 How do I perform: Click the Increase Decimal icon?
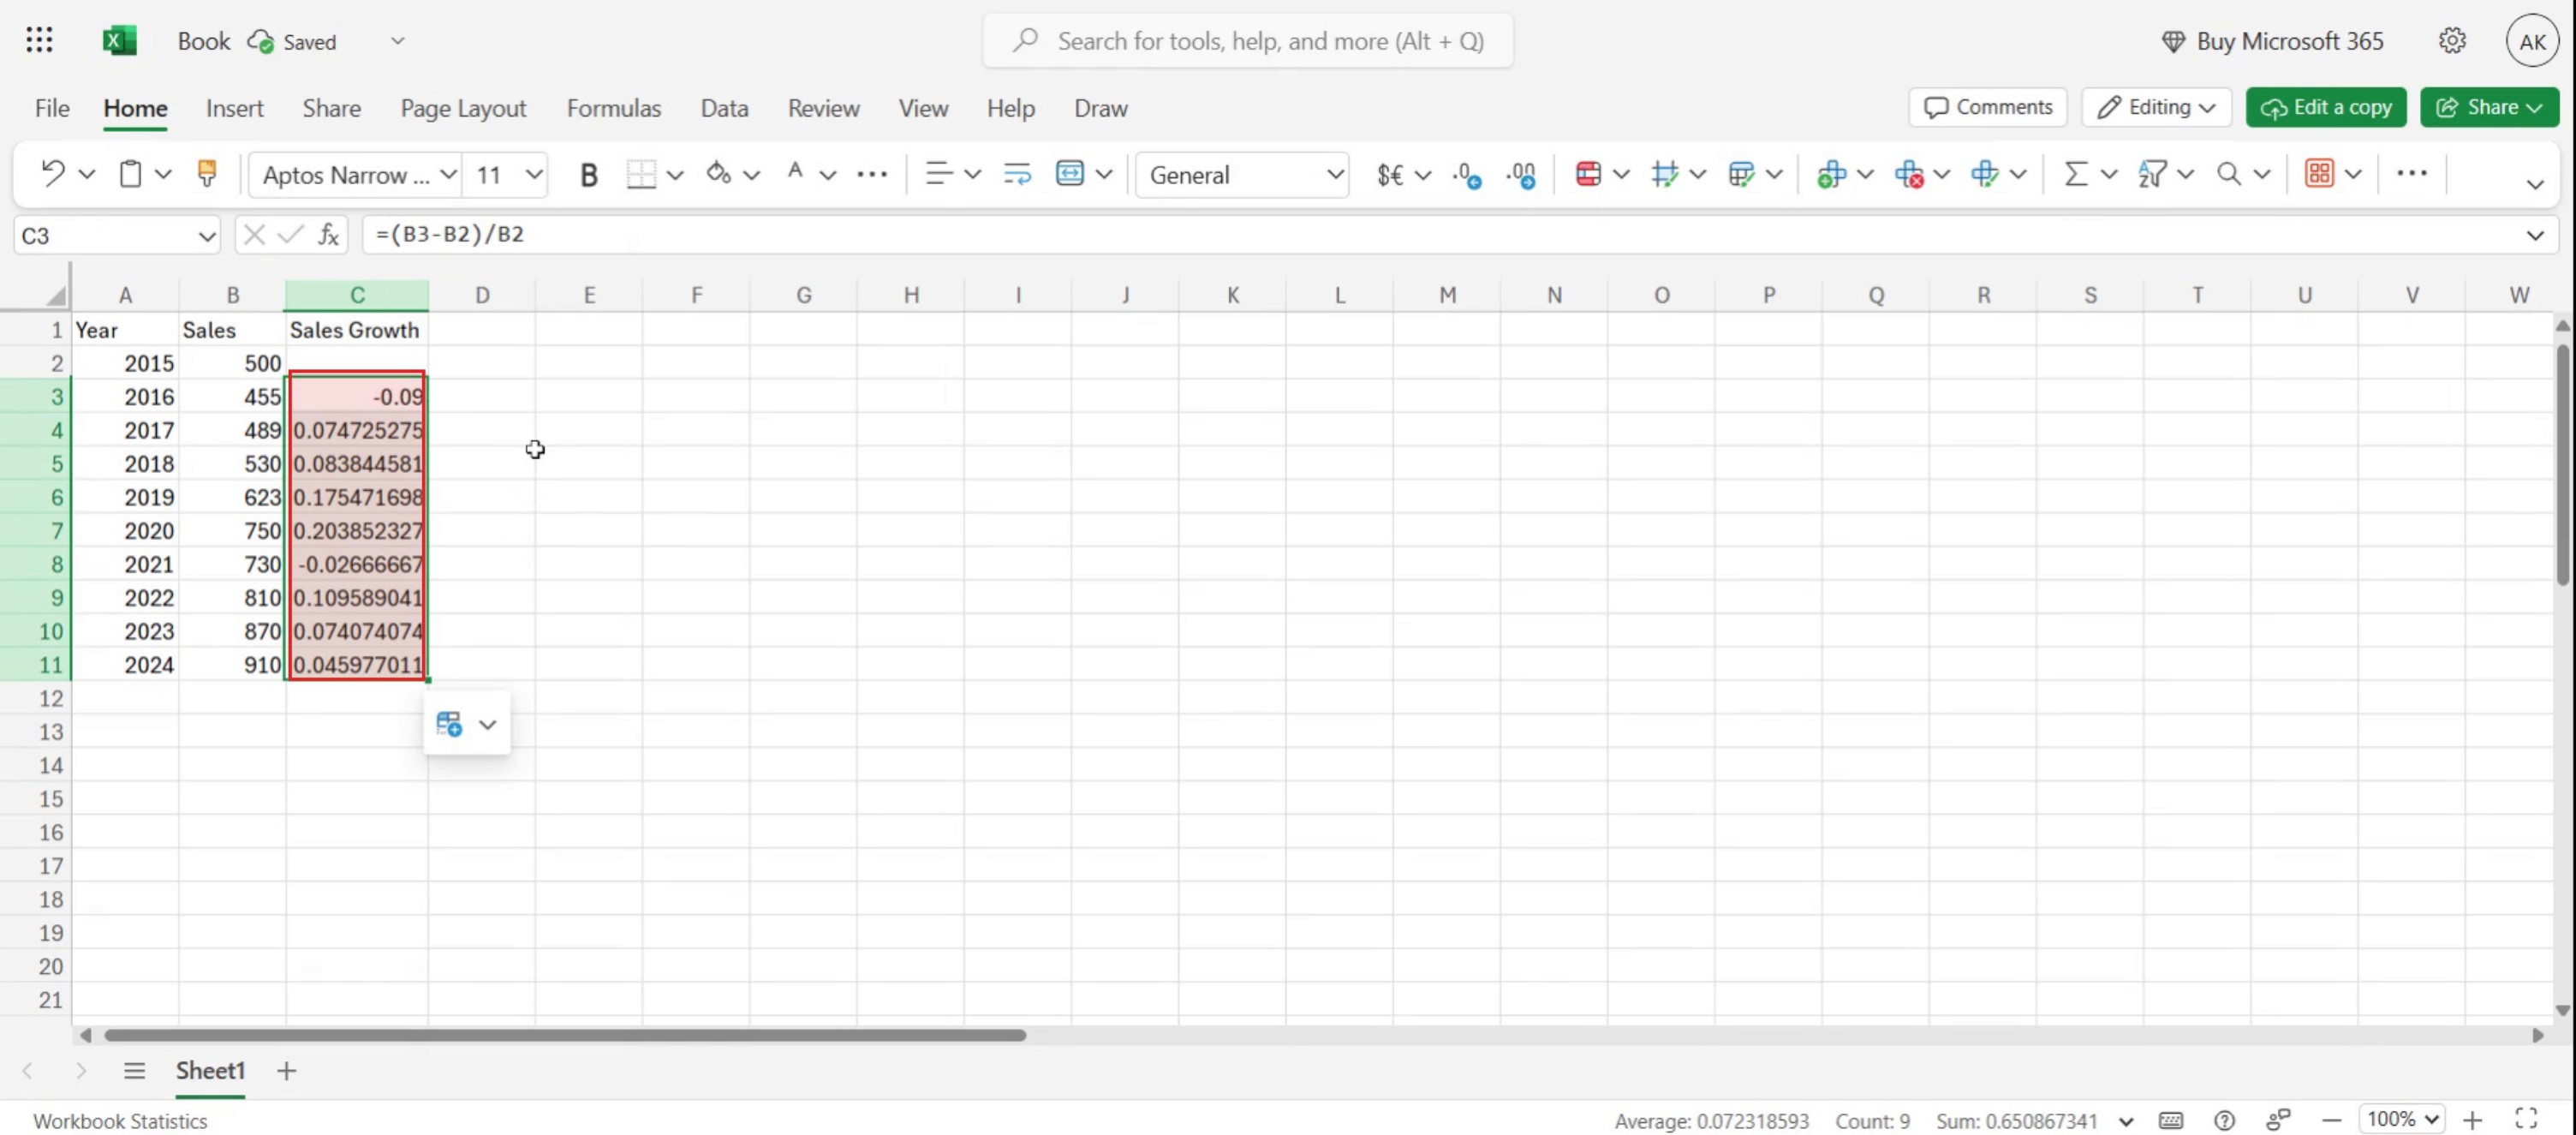pyautogui.click(x=1466, y=174)
